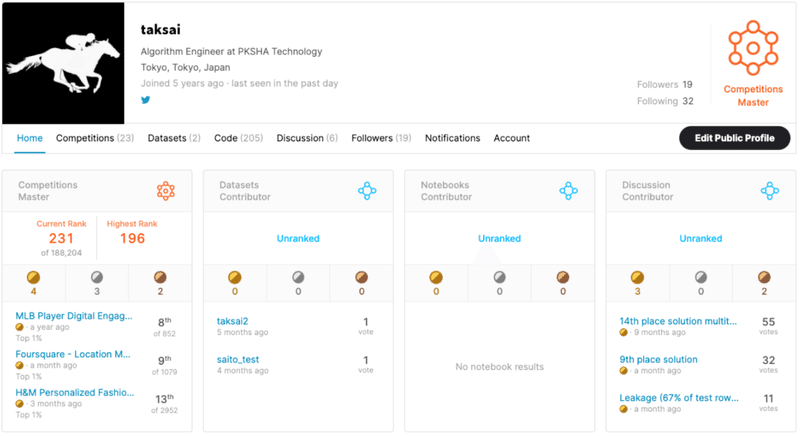This screenshot has height=436, width=800.
Task: Open Leakage (67% of test rows) discussion
Action: click(679, 398)
